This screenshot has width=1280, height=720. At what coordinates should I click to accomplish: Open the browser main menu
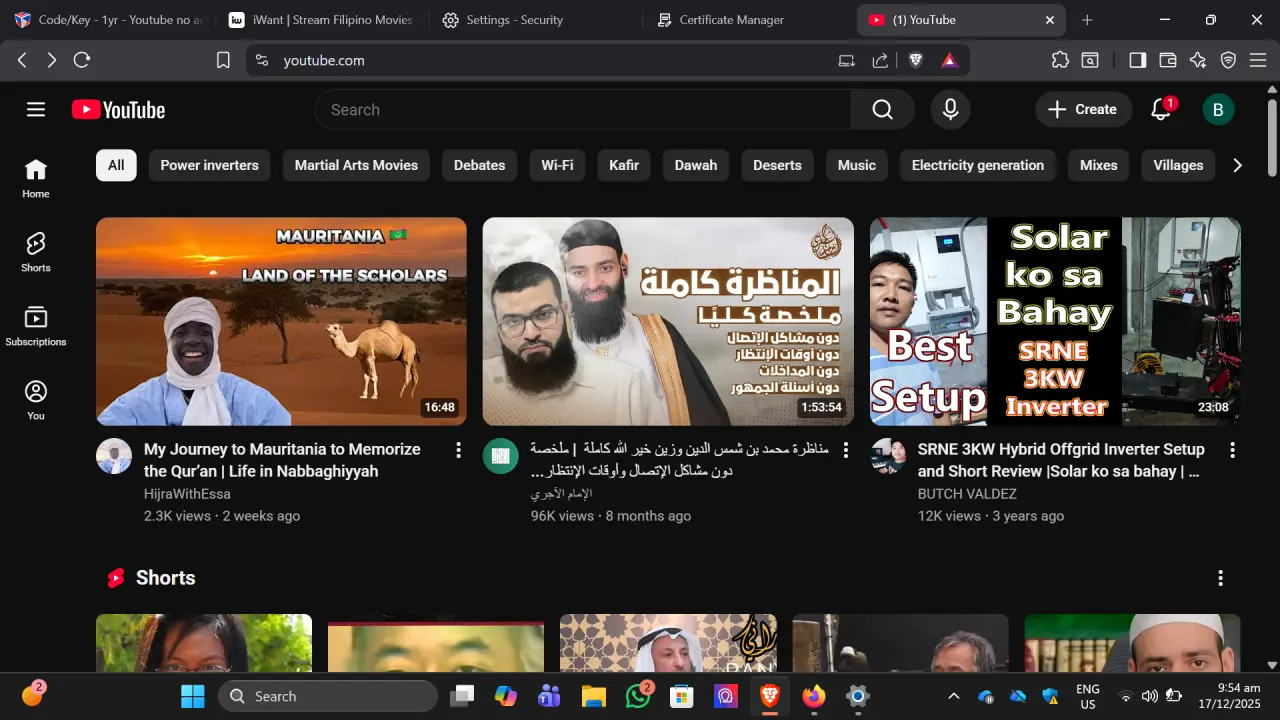(1258, 60)
